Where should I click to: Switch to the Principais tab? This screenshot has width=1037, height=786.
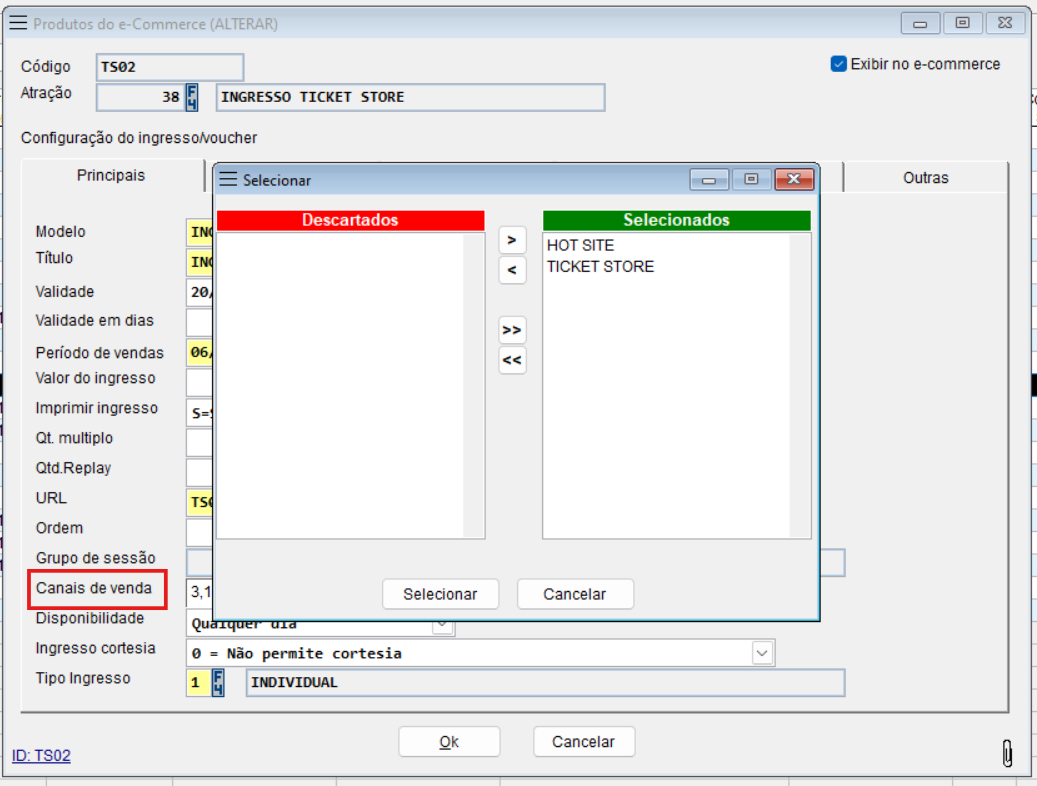tap(111, 176)
